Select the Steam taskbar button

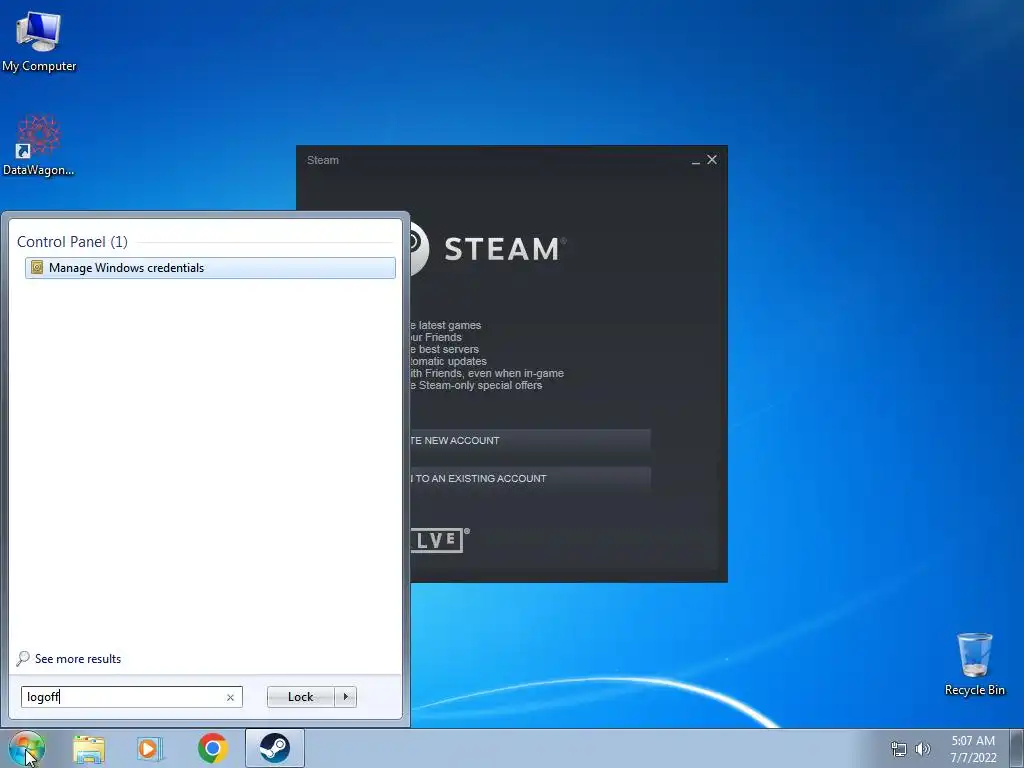coord(274,748)
